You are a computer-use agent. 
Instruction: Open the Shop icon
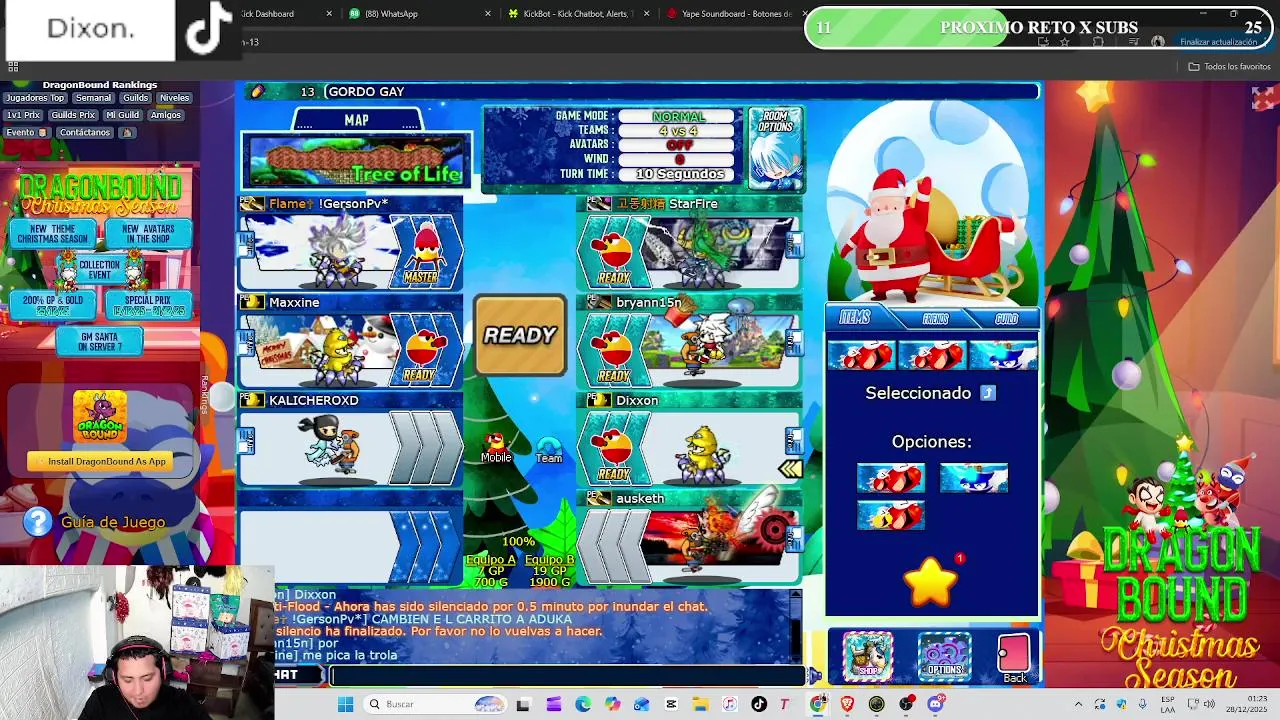[867, 657]
